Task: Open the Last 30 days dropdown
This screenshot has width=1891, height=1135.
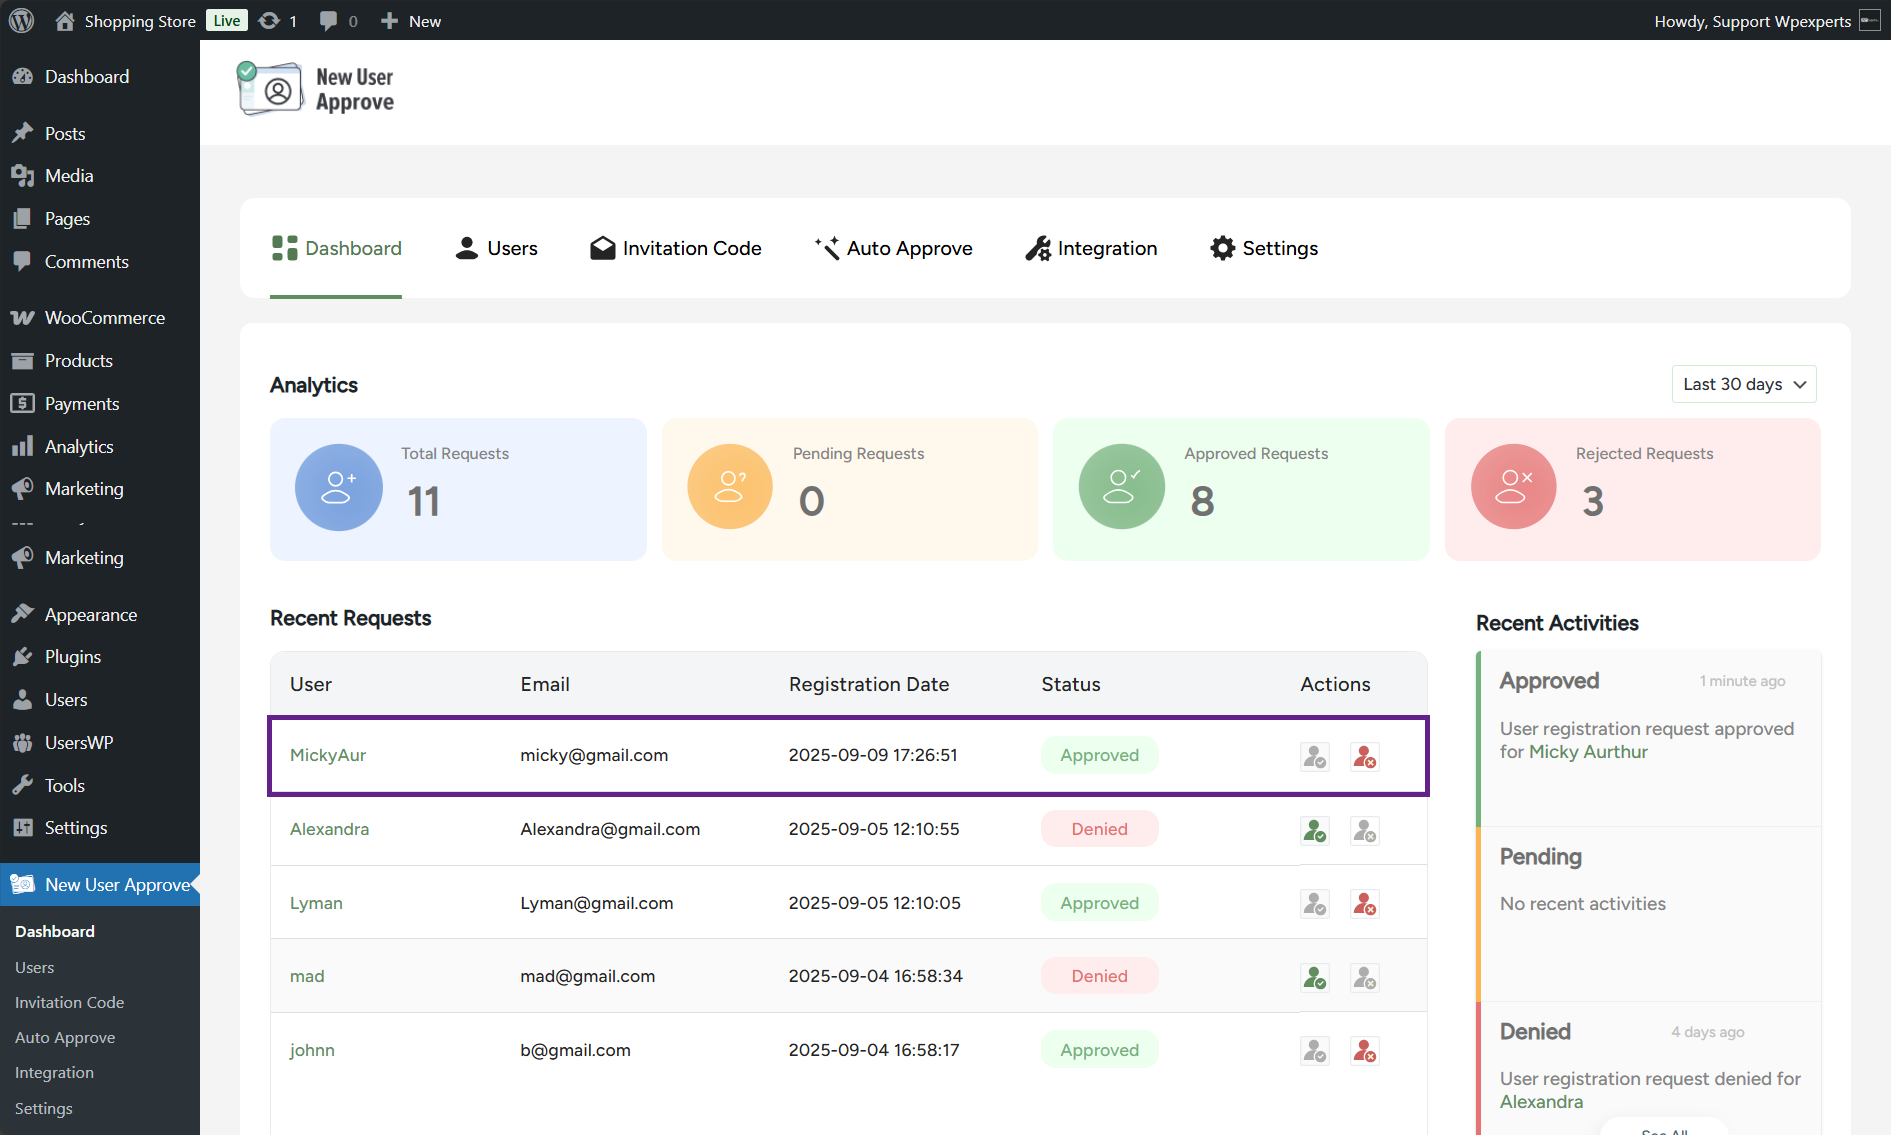Action: pyautogui.click(x=1743, y=384)
